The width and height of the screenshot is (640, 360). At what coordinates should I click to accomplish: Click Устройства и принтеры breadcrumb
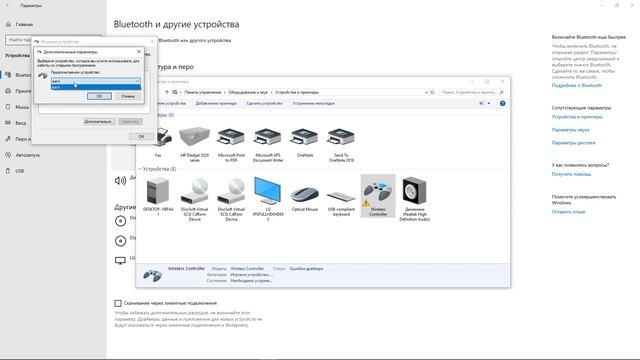pos(297,92)
